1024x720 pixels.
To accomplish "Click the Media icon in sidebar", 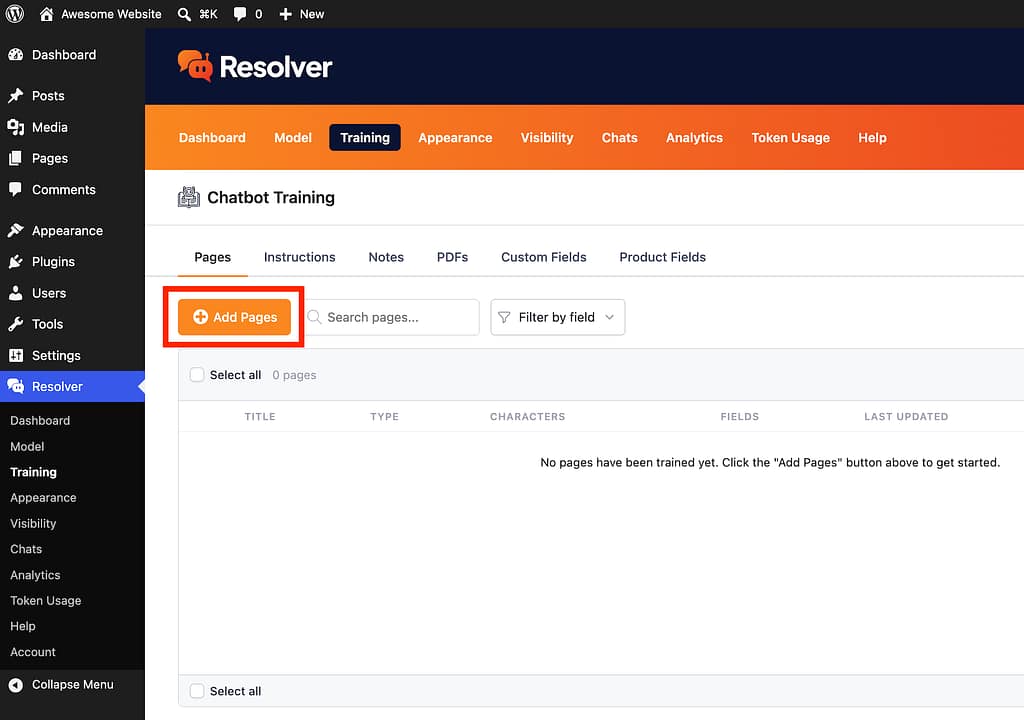I will (x=16, y=127).
